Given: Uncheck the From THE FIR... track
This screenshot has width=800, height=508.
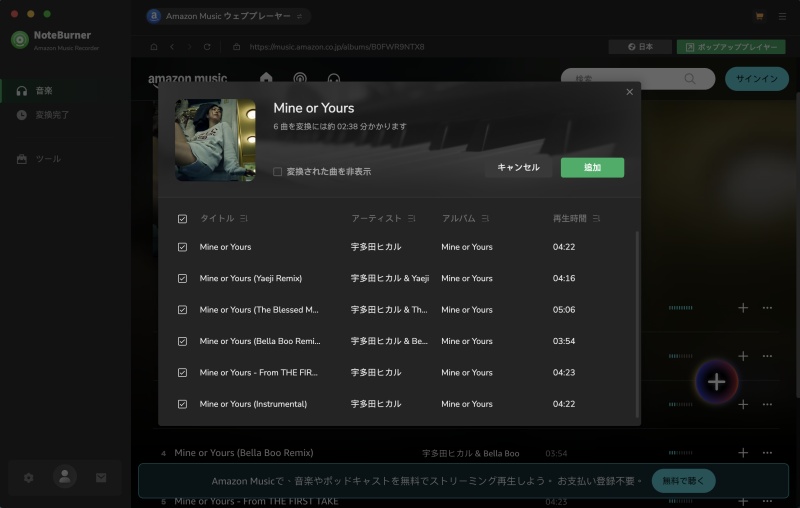Looking at the screenshot, I should point(182,372).
